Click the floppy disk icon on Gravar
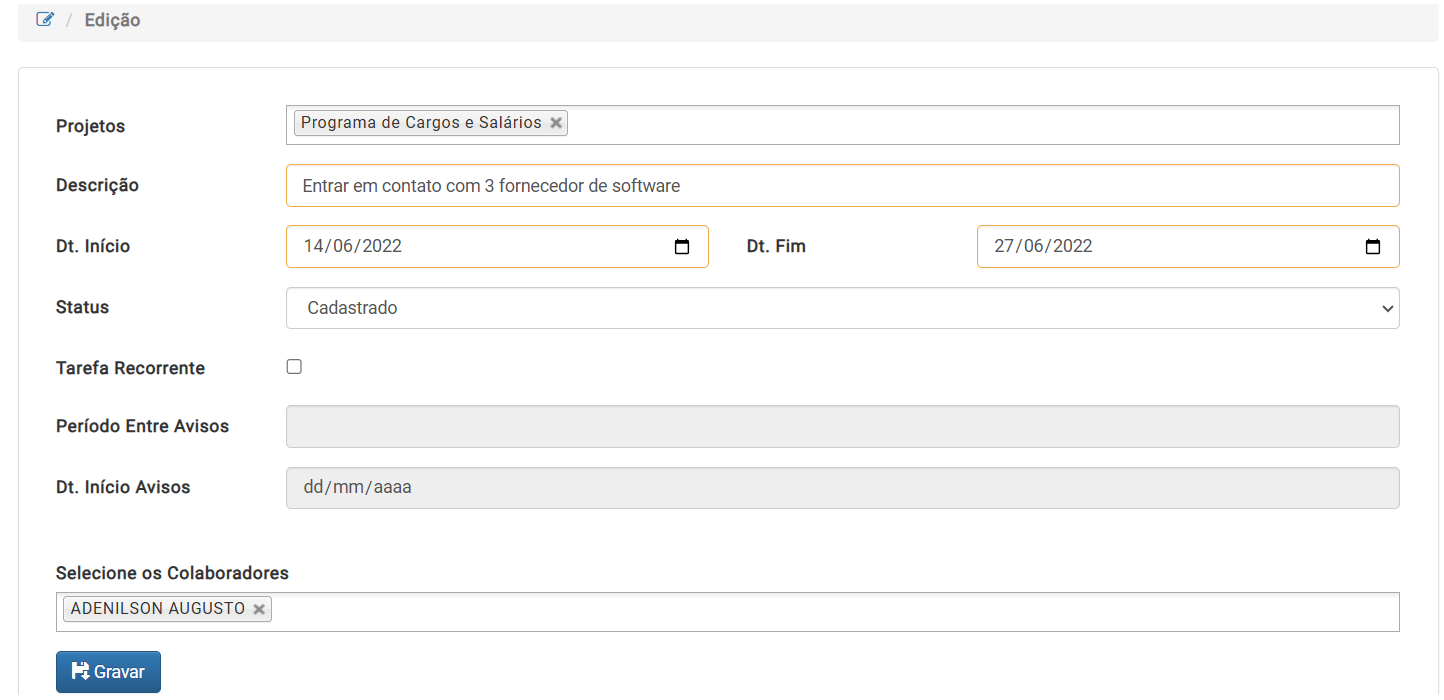 coord(81,671)
